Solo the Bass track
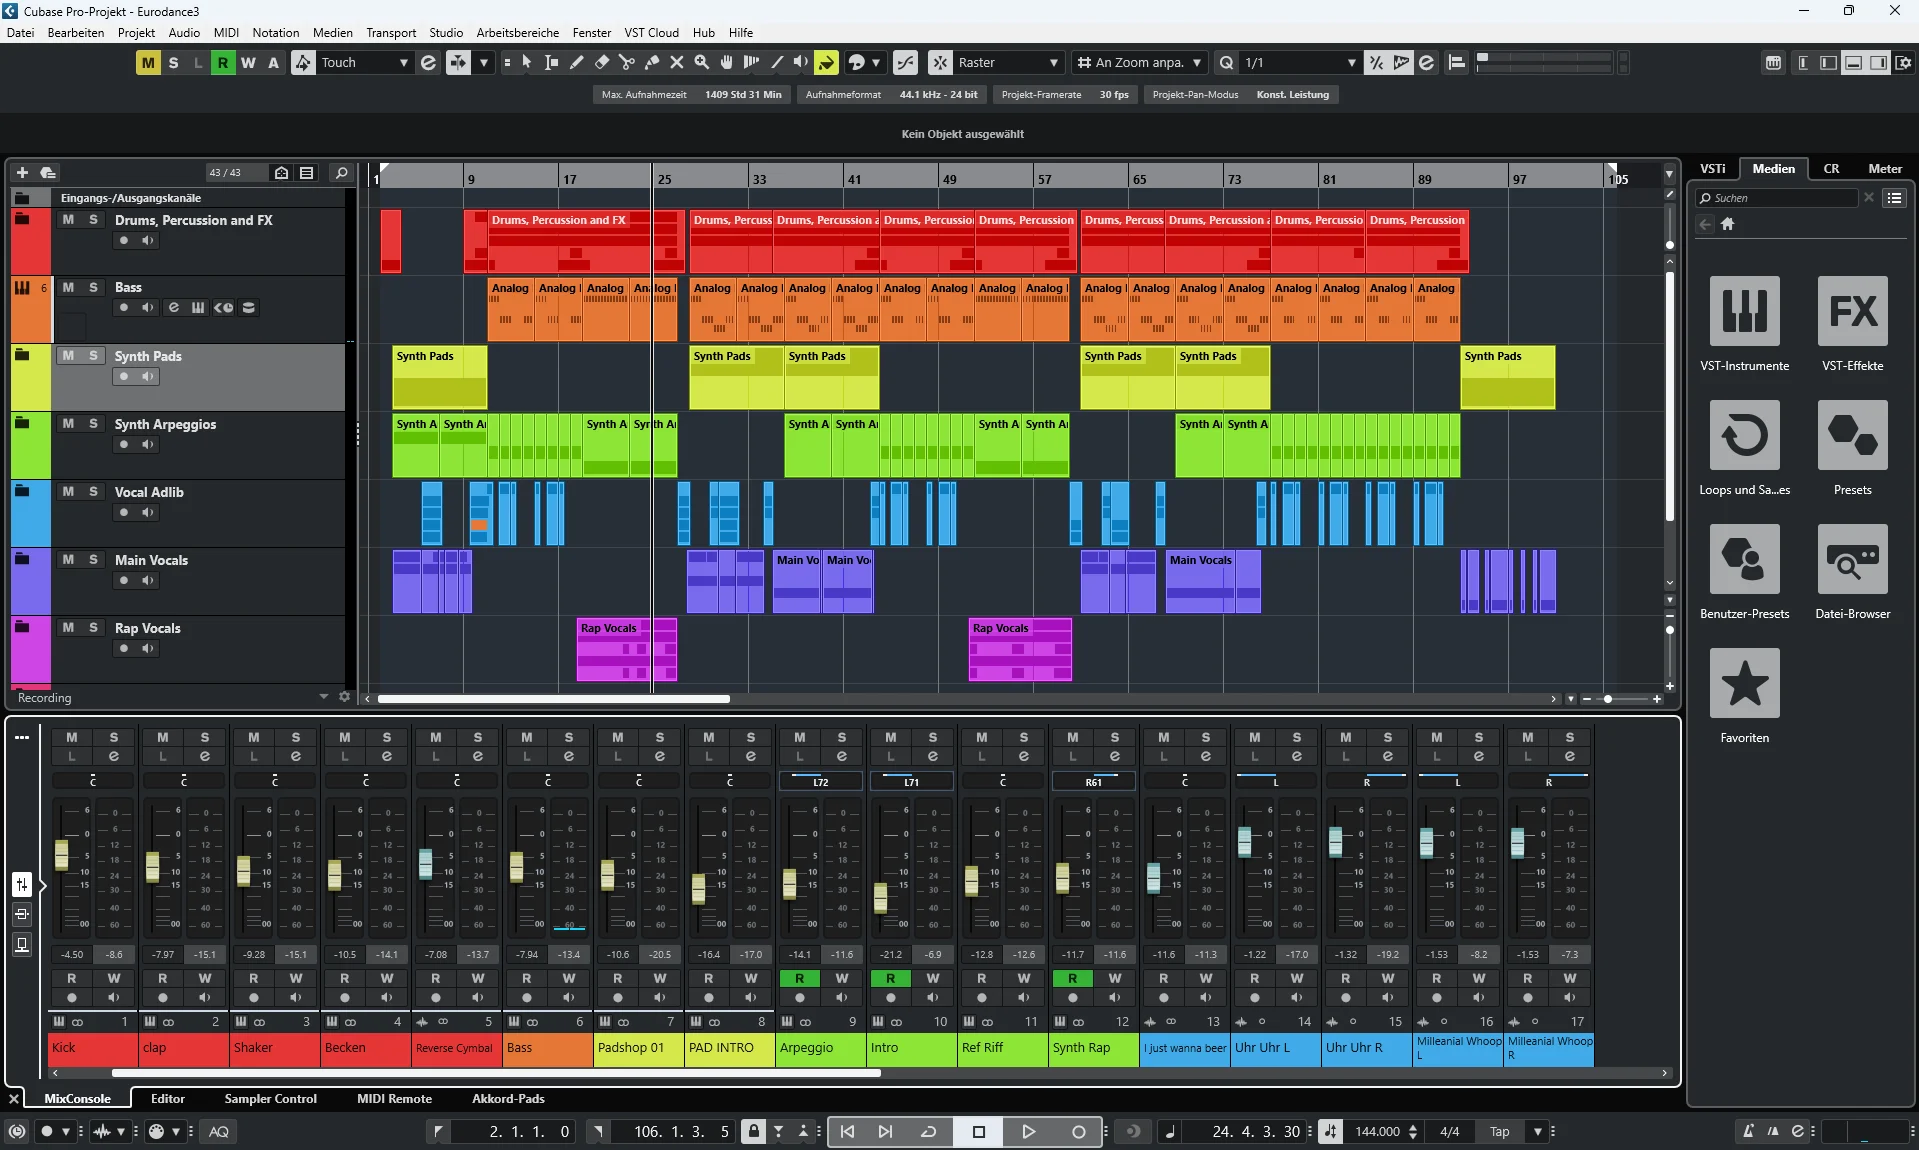 pyautogui.click(x=93, y=288)
